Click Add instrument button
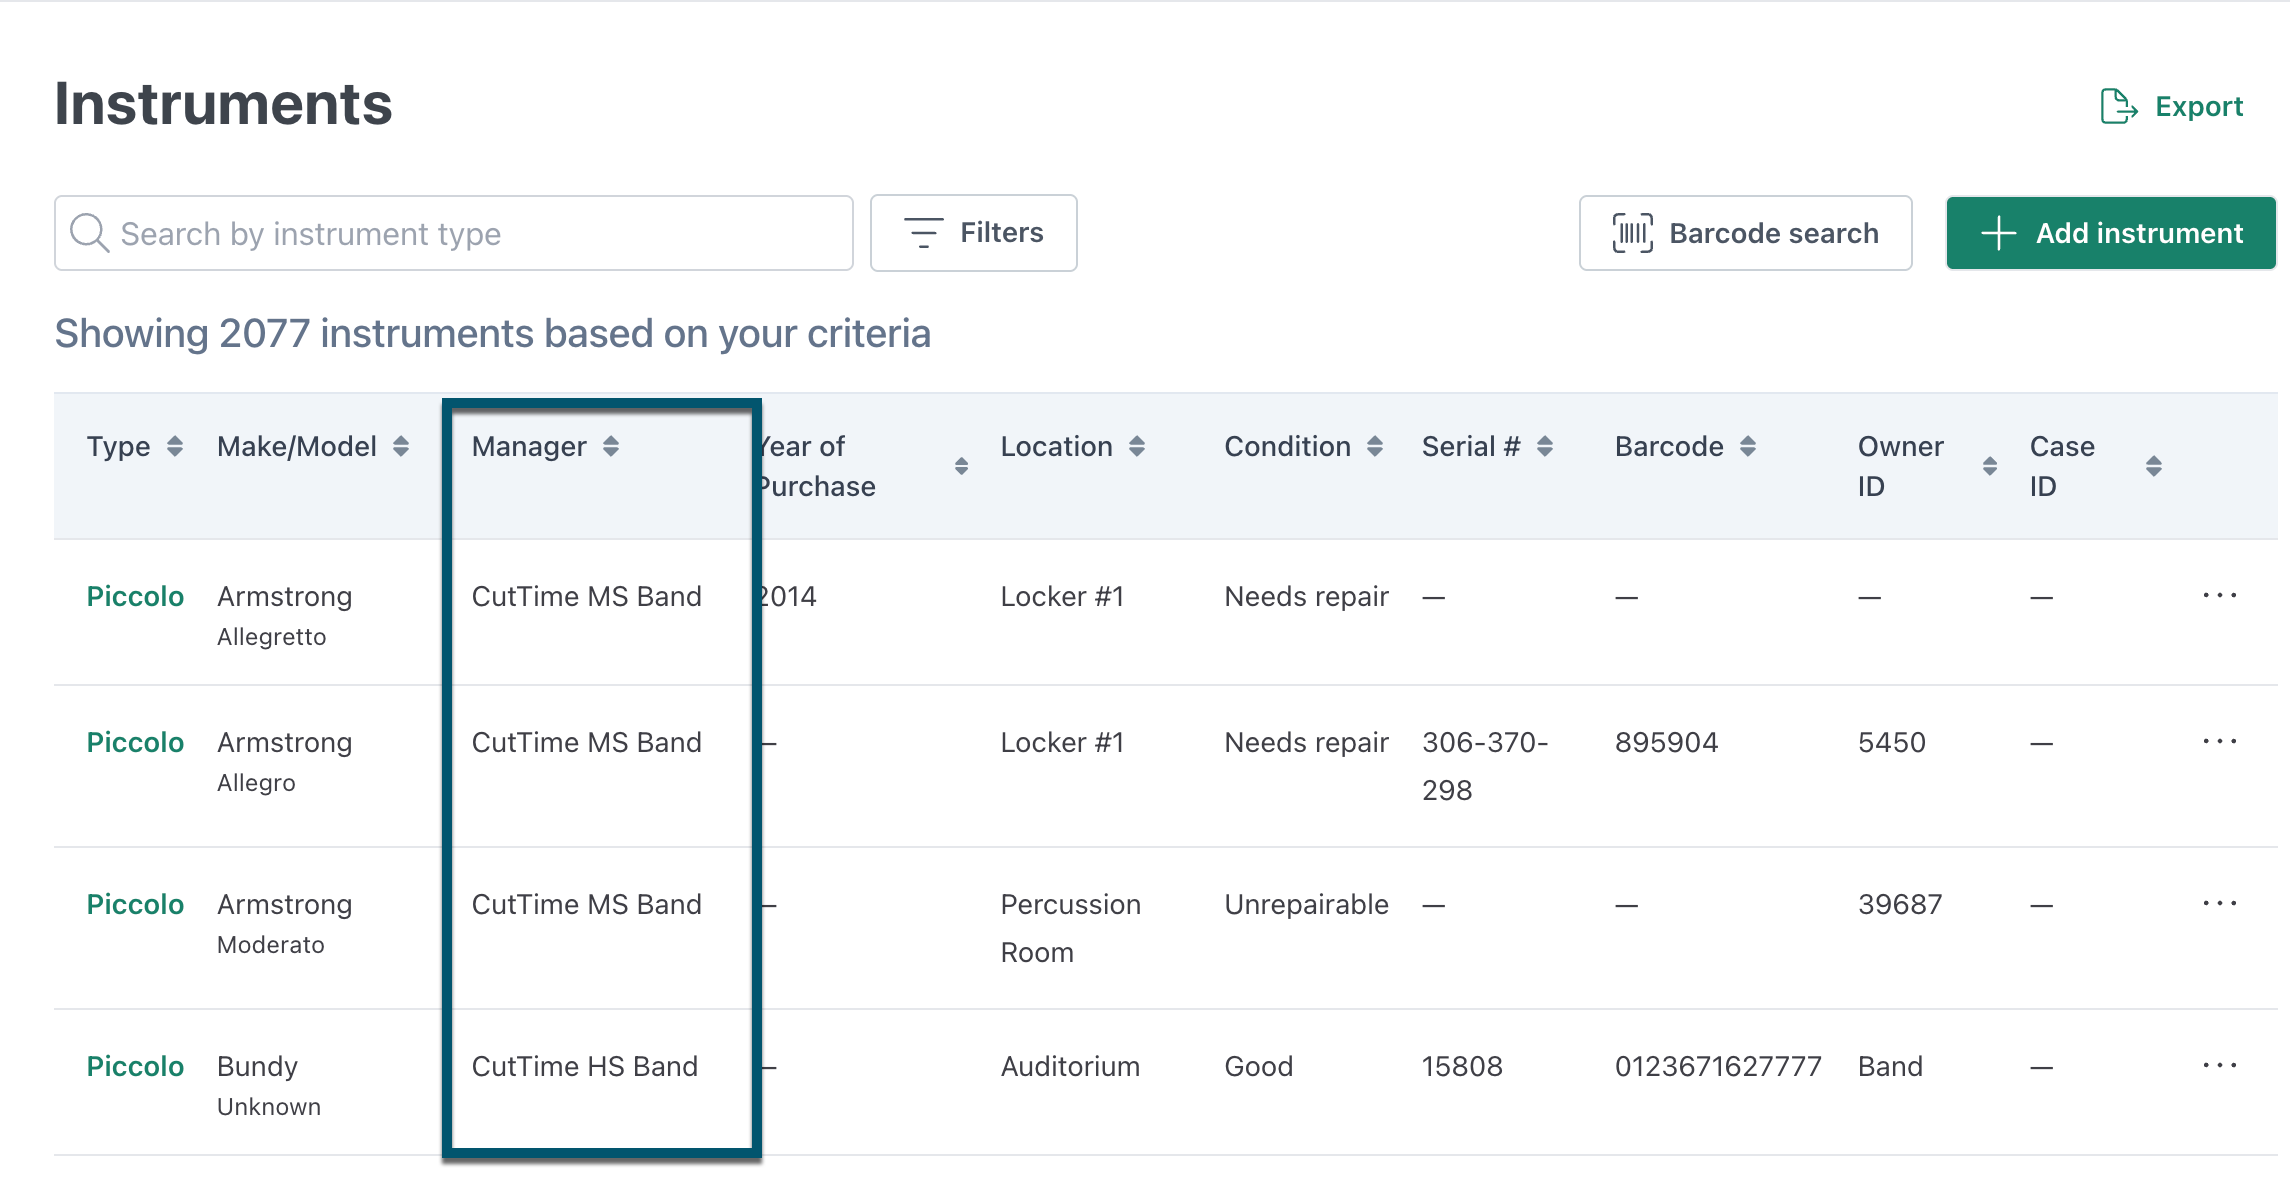 coord(2111,233)
